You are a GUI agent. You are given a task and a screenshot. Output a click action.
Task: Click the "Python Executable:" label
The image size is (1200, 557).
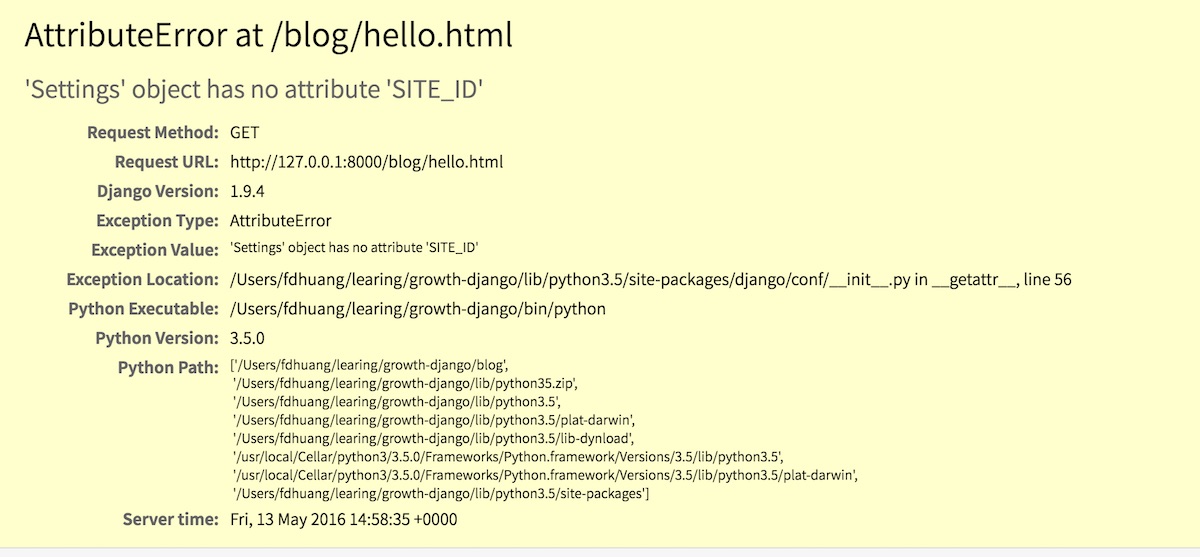pos(143,309)
